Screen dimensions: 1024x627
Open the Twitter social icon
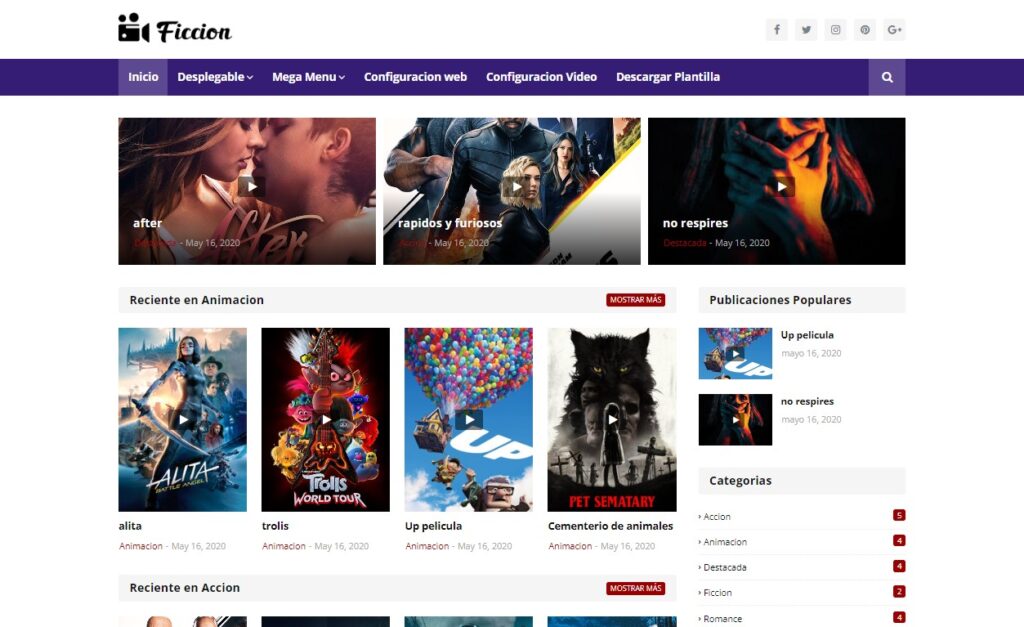point(806,29)
